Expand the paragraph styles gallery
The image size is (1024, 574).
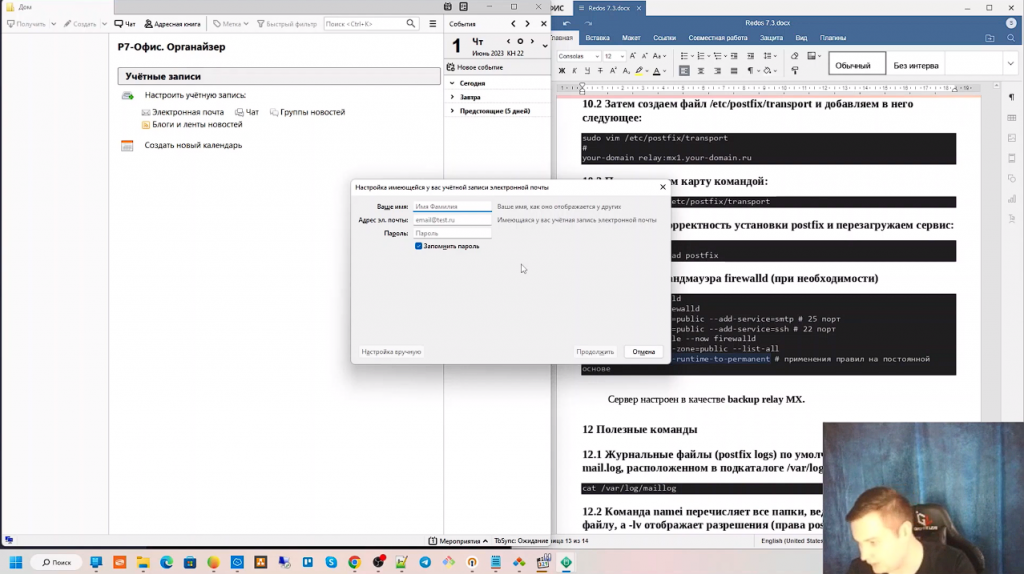coord(1010,64)
